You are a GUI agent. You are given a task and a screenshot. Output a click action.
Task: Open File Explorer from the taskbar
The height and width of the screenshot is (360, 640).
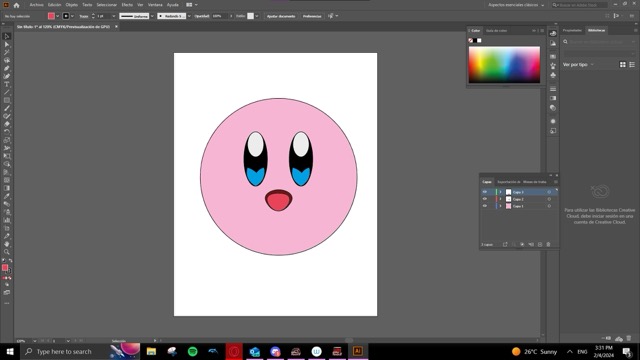click(151, 351)
